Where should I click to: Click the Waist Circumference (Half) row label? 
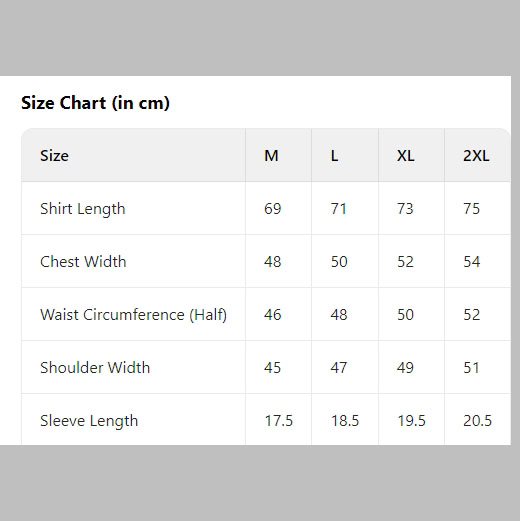pos(133,315)
